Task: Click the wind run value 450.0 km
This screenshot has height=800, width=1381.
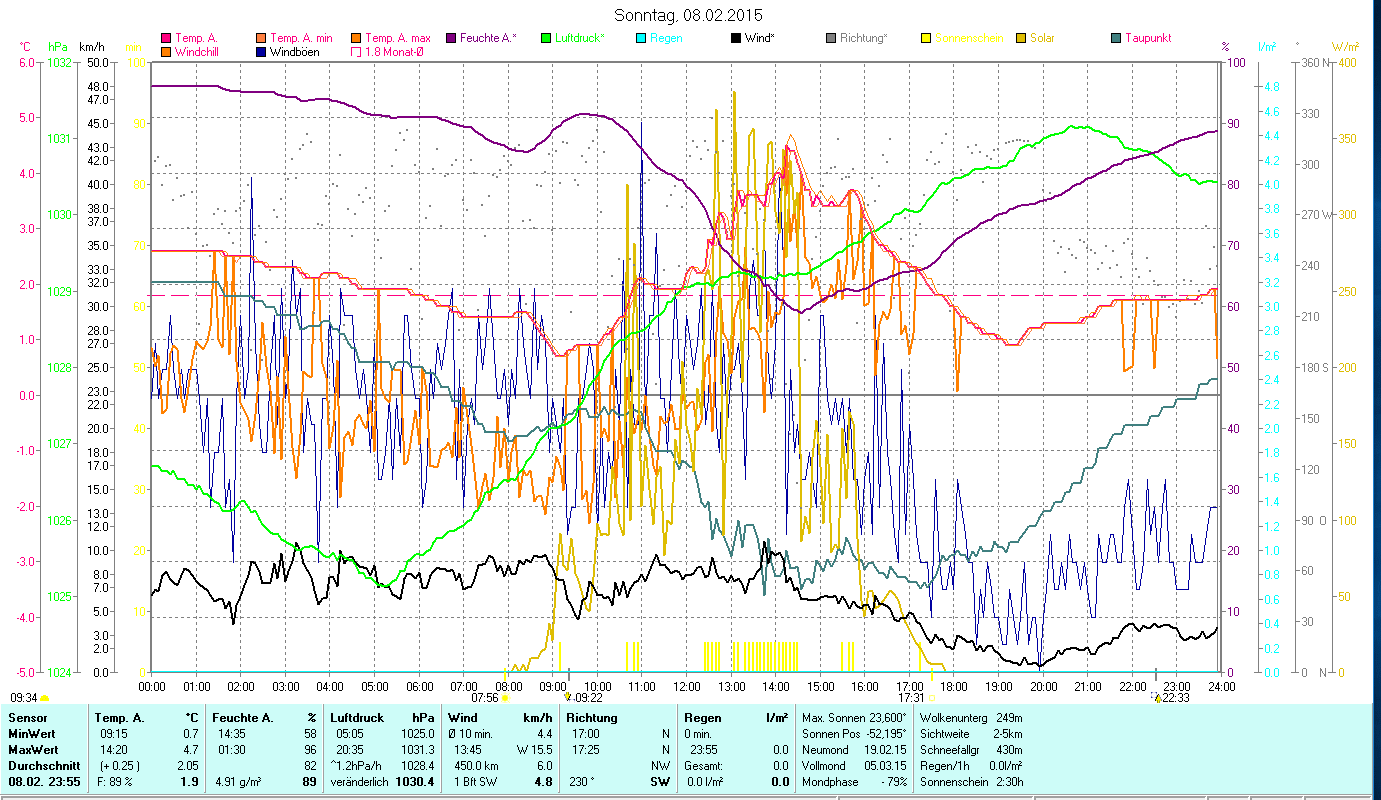Action: [x=477, y=766]
